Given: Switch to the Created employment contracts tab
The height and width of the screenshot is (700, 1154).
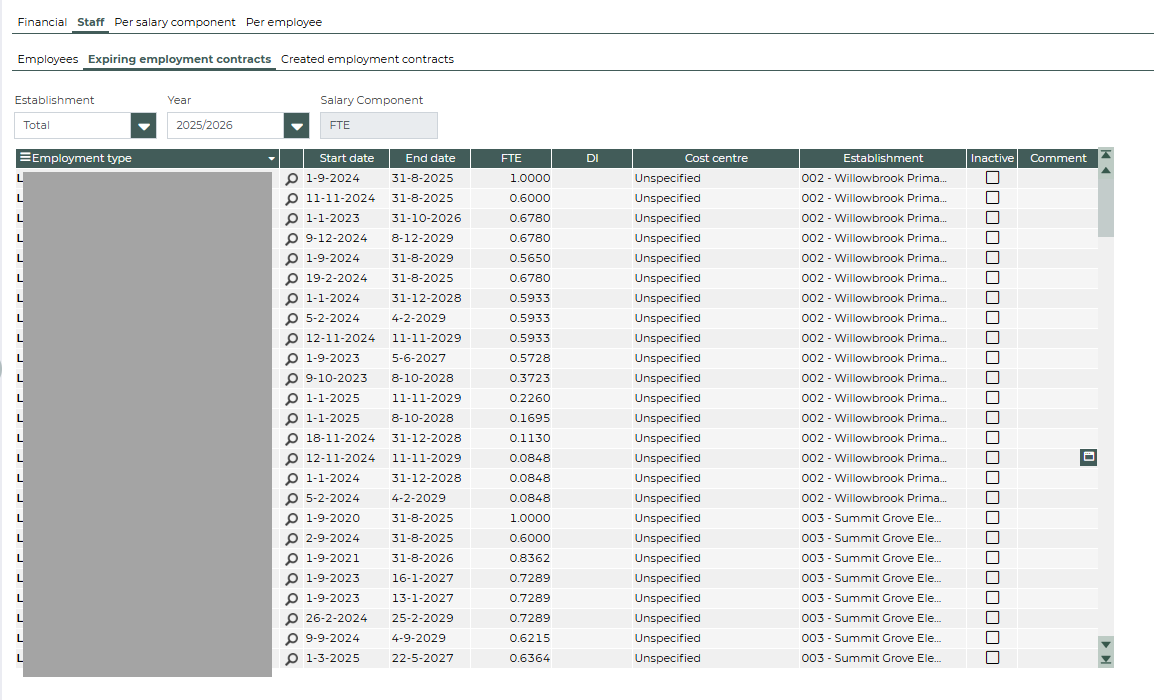Looking at the screenshot, I should [x=367, y=60].
